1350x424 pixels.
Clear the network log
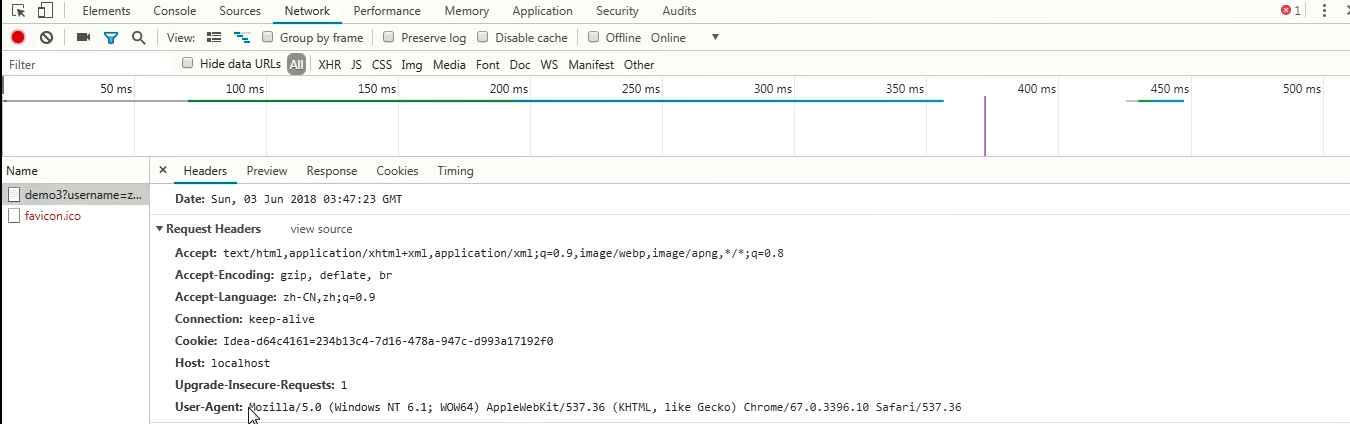tap(46, 37)
